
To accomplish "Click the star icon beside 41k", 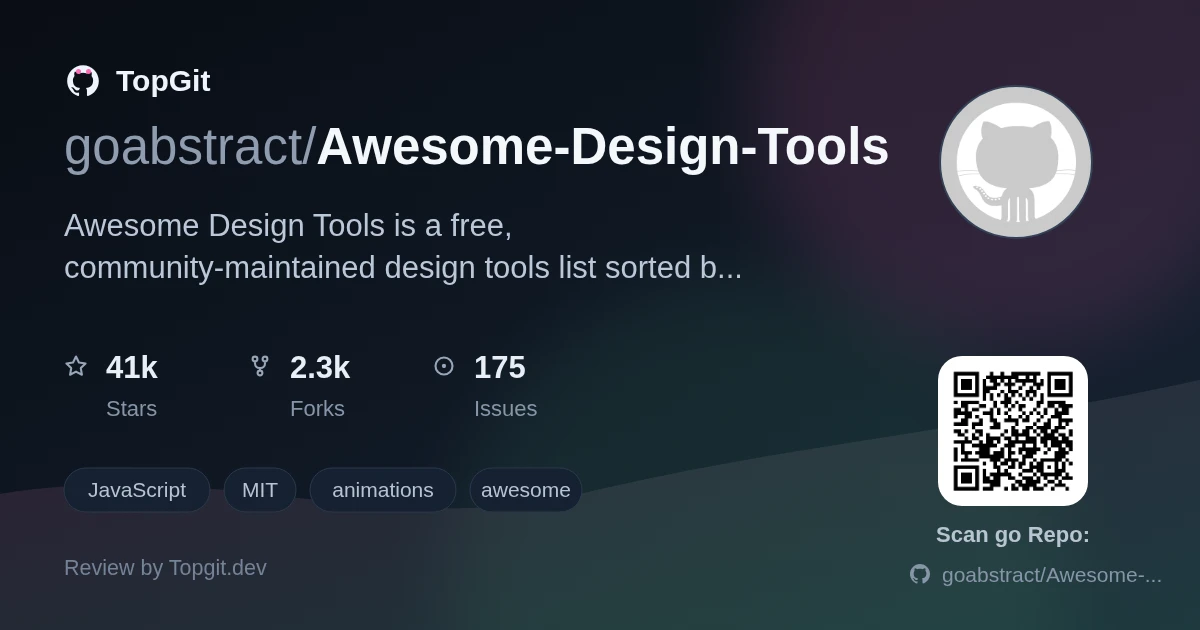I will click(76, 366).
